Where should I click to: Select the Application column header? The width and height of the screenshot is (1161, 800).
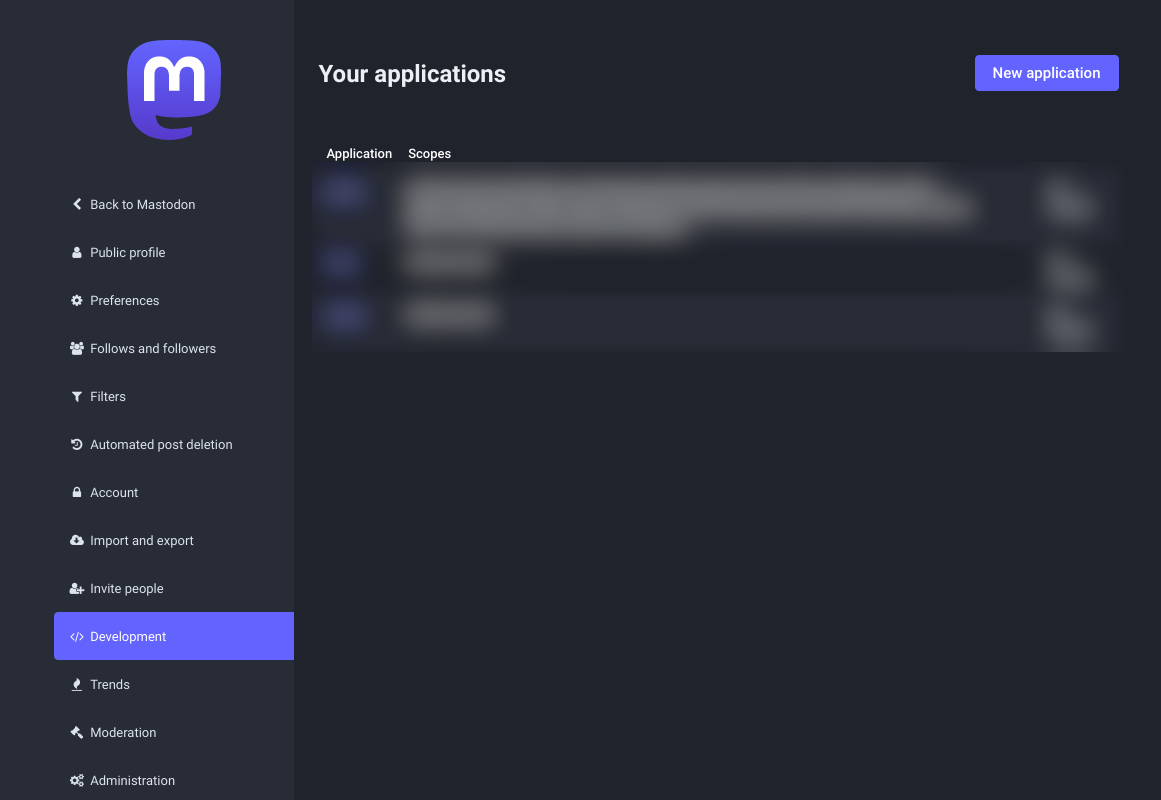click(359, 154)
